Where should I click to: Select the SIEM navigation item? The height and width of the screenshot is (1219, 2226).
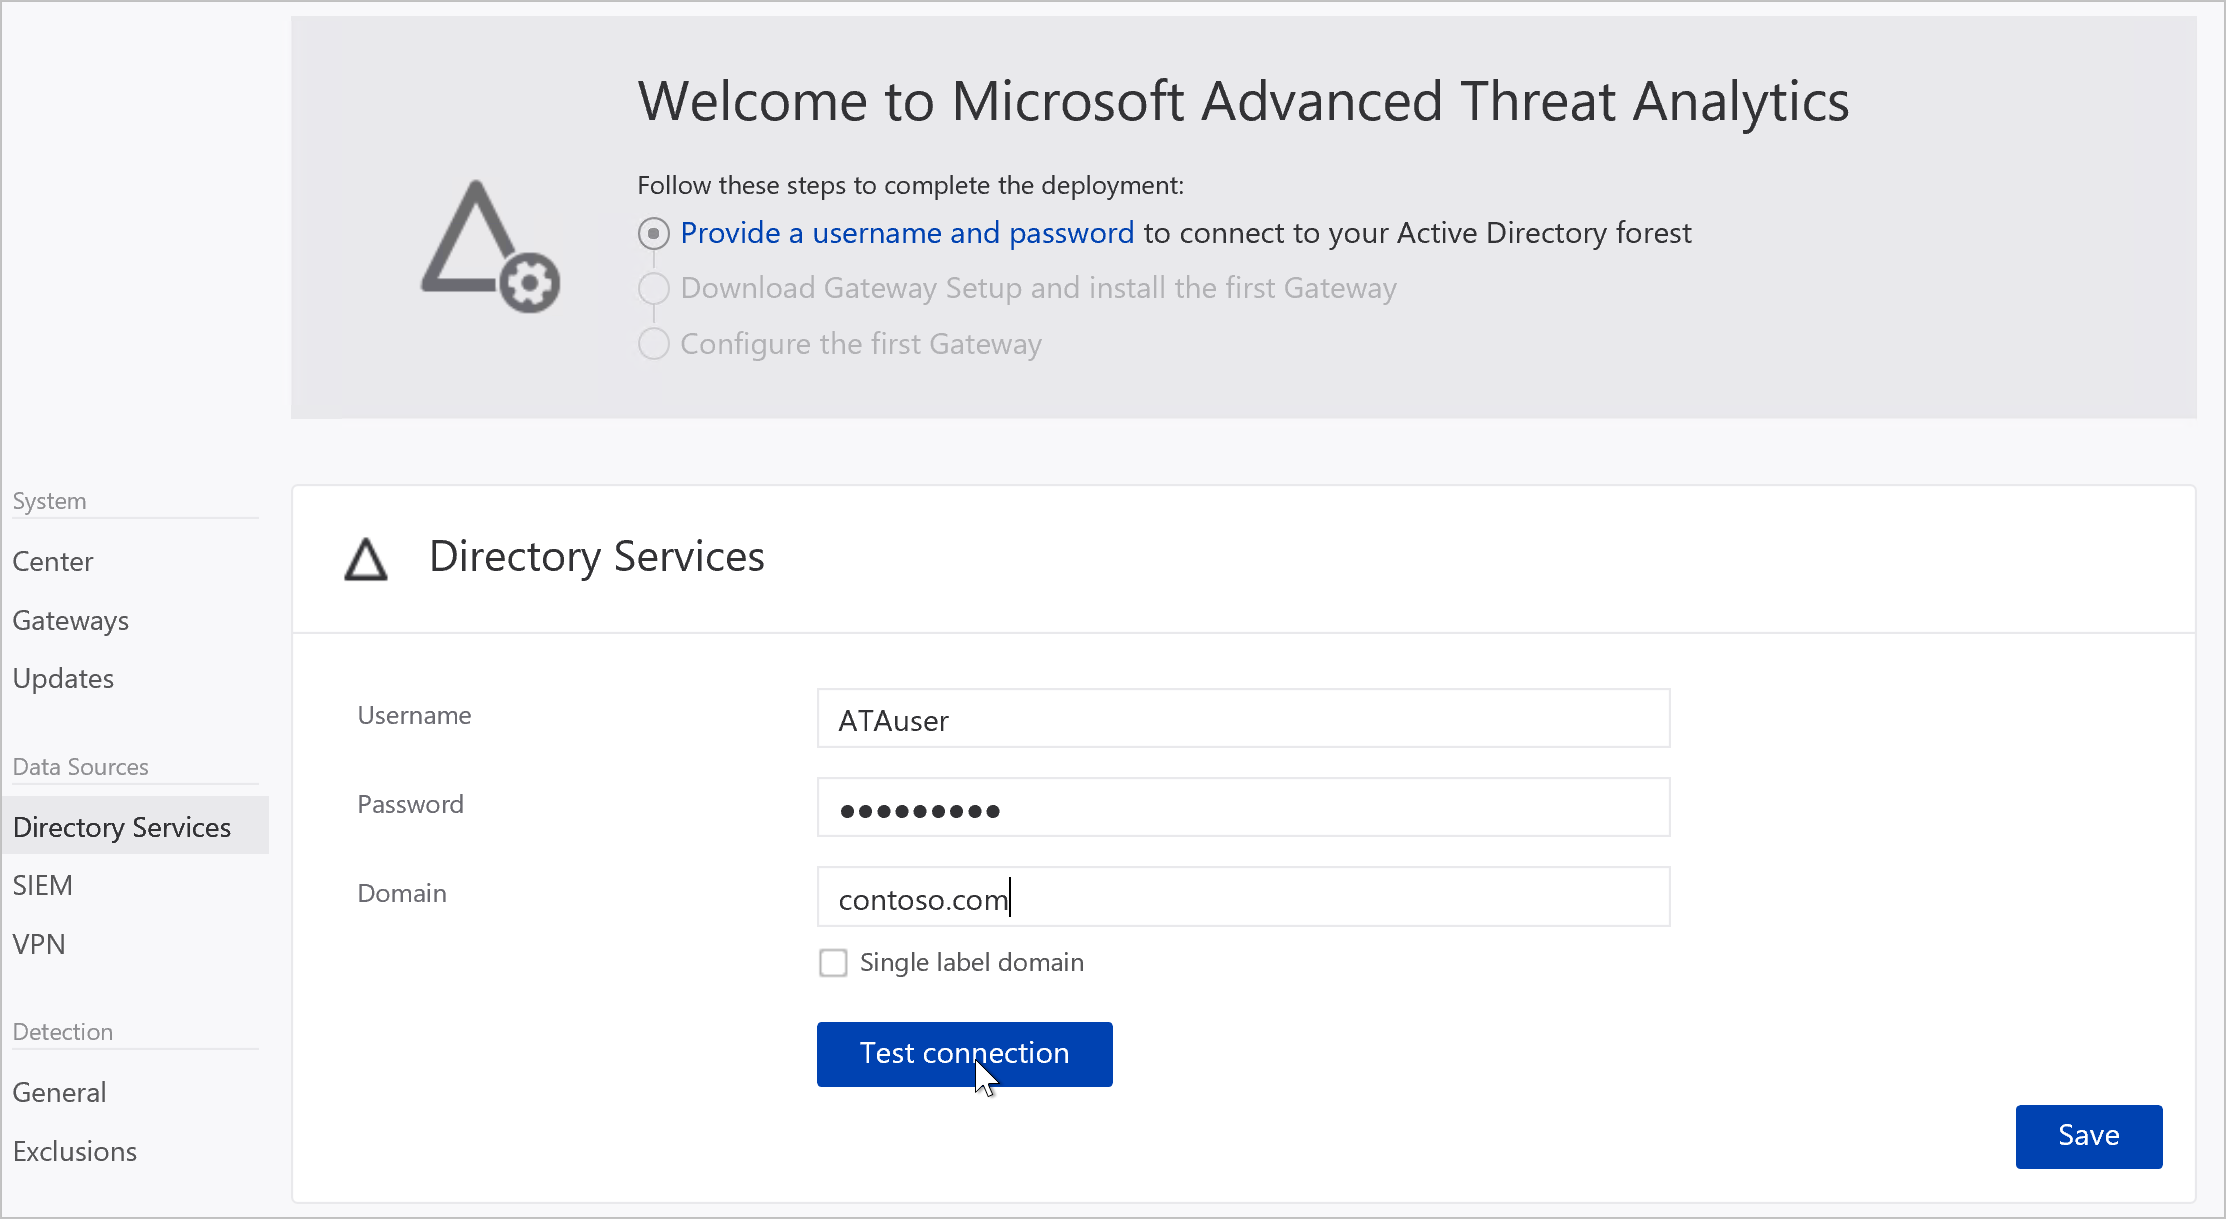(41, 884)
